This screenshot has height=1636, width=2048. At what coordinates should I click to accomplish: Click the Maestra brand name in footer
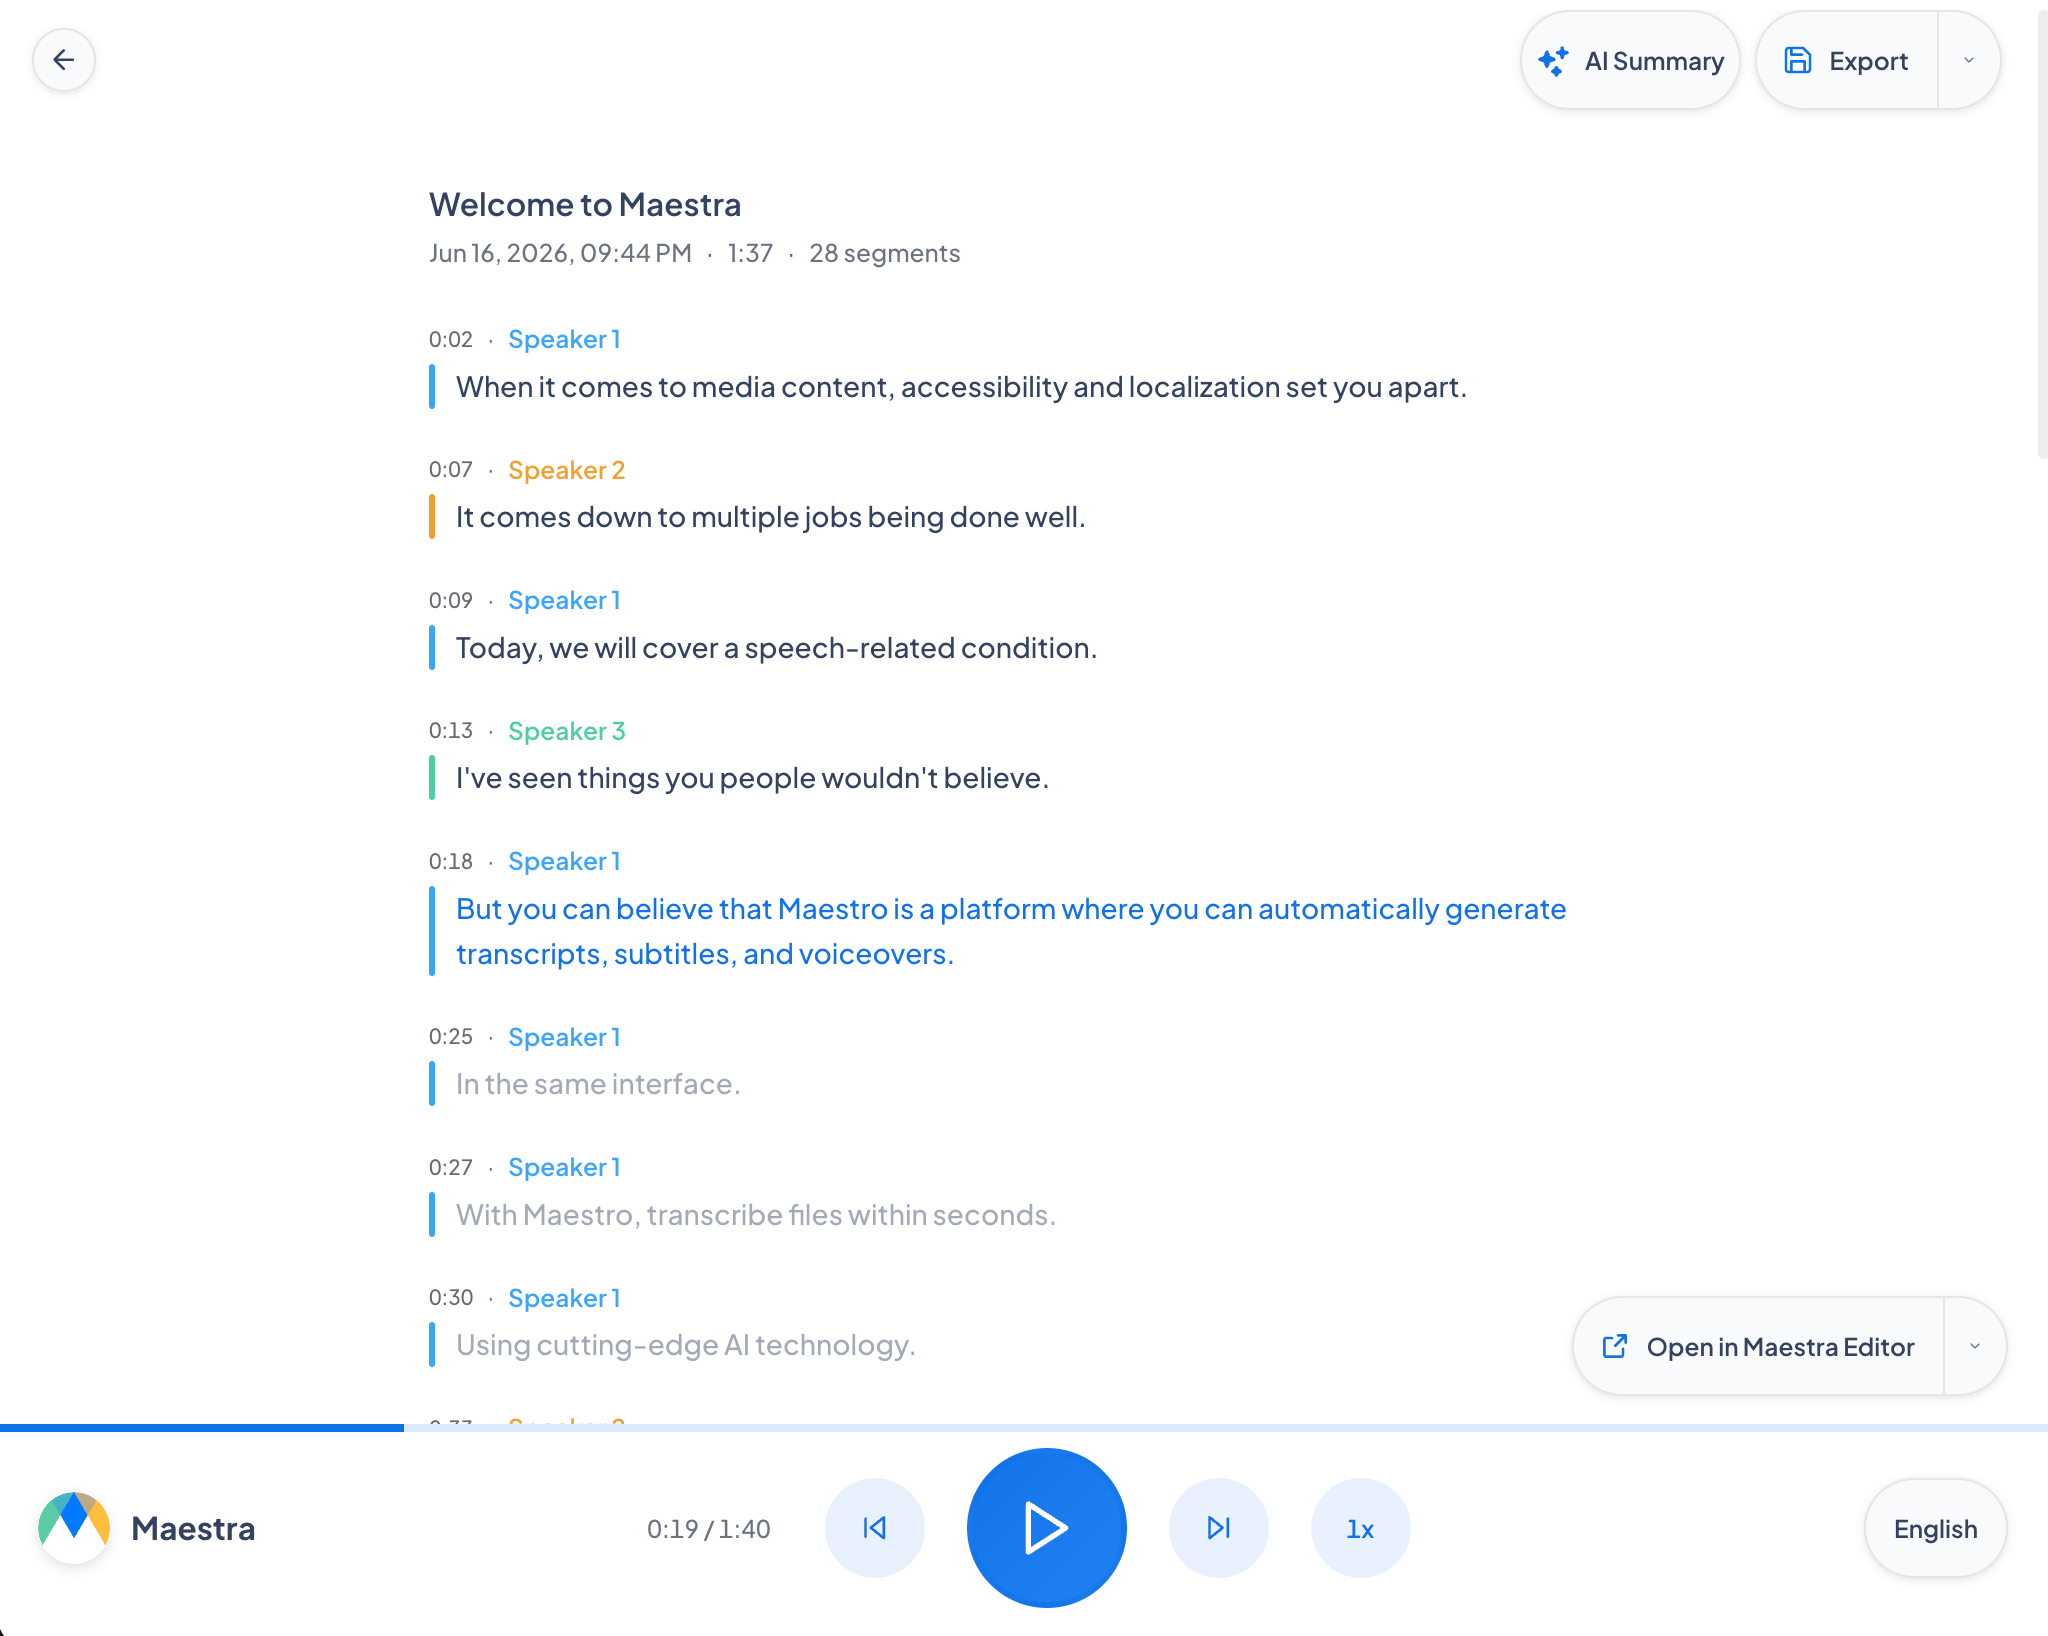[x=193, y=1528]
